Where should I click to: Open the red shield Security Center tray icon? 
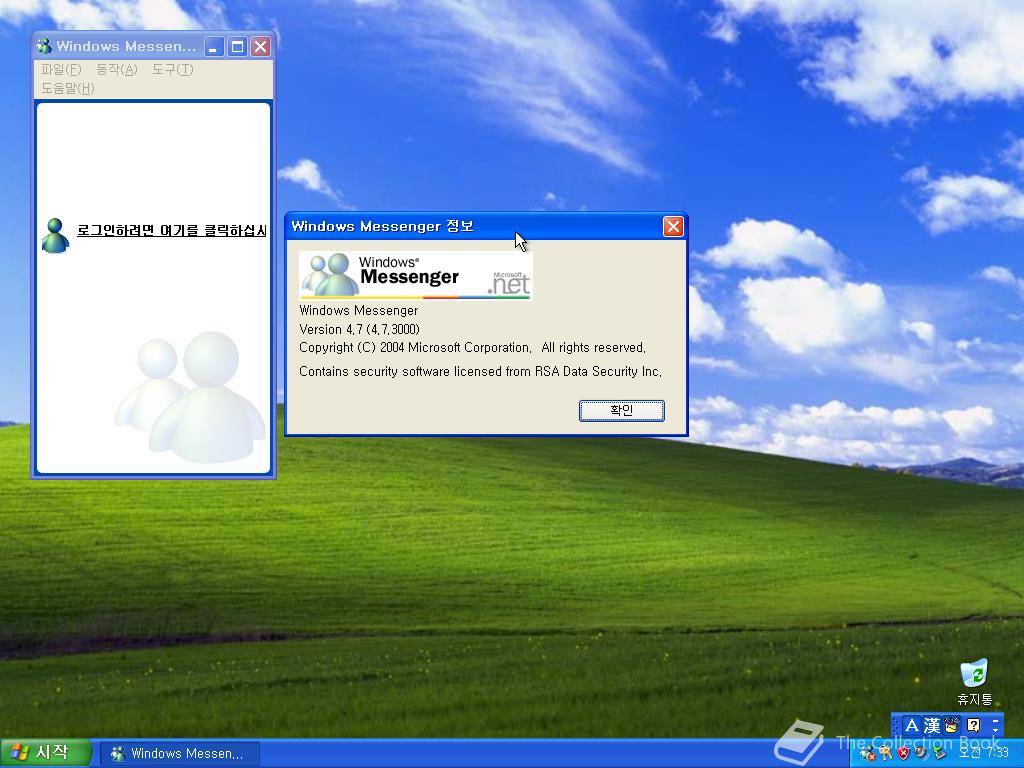(x=903, y=753)
